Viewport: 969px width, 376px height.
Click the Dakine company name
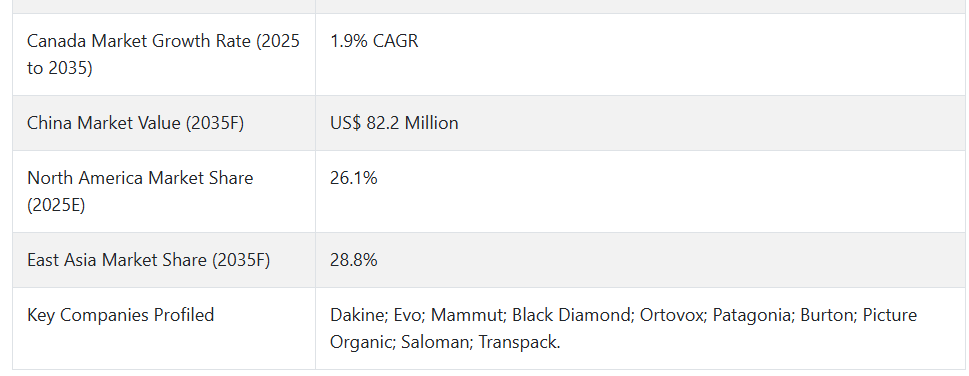pos(357,315)
